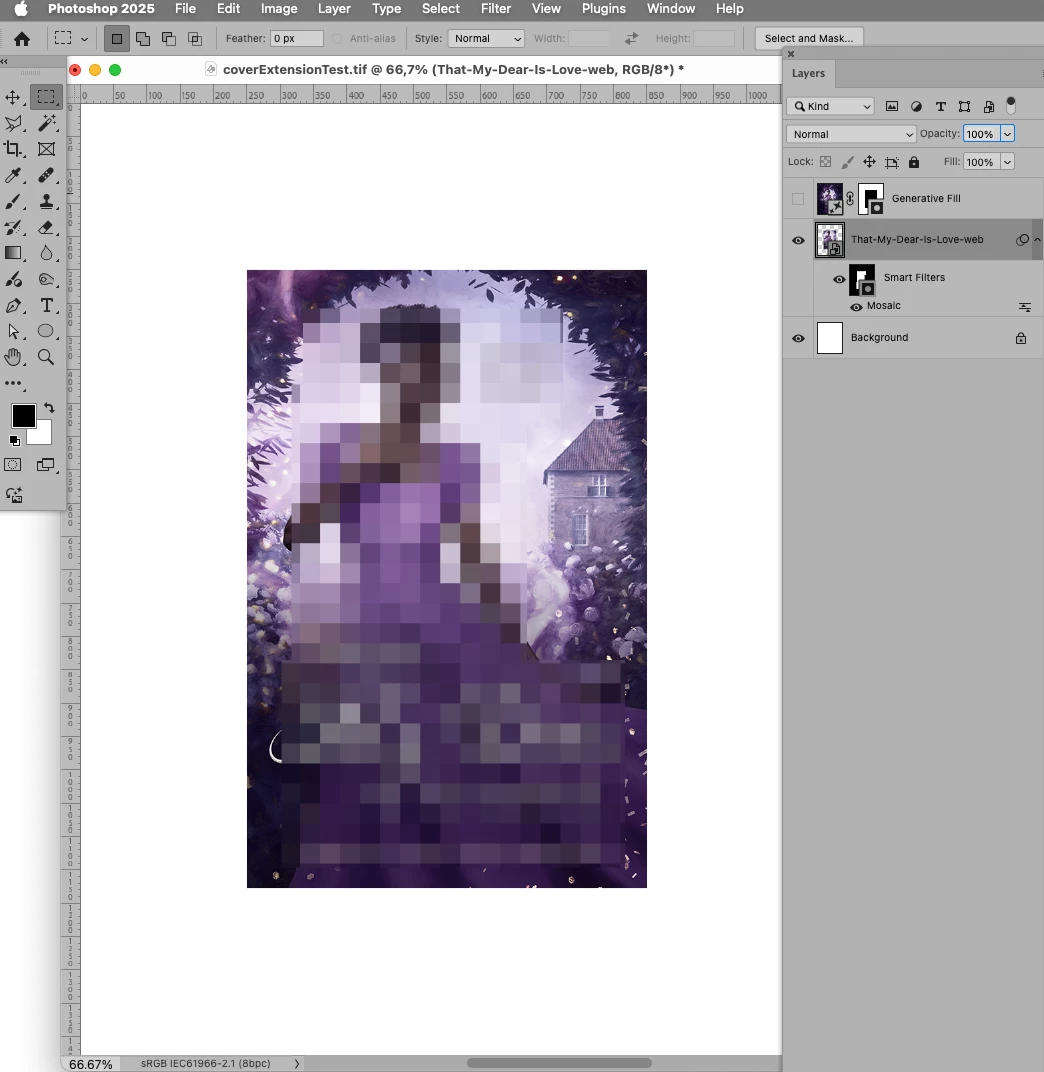Viewport: 1044px width, 1072px height.
Task: Select the Clone Stamp tool
Action: coord(46,201)
